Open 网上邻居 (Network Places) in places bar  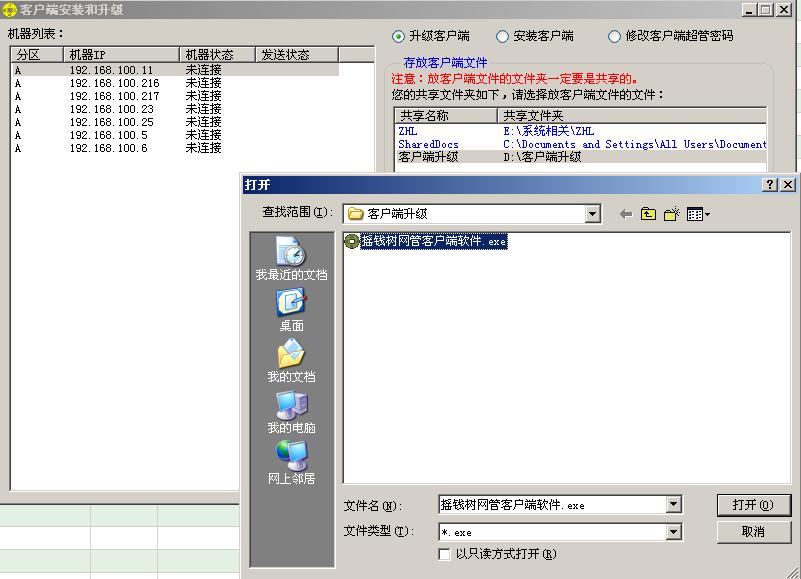tap(291, 463)
